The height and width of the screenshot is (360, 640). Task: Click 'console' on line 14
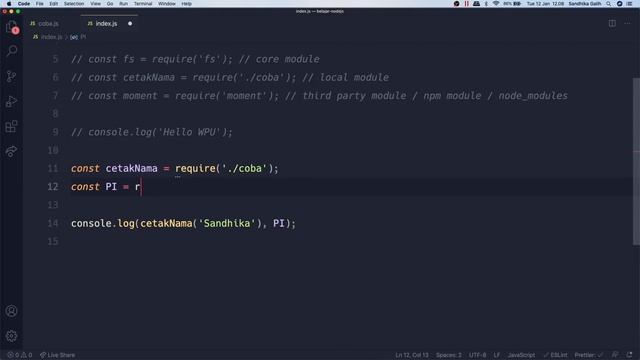coord(91,224)
